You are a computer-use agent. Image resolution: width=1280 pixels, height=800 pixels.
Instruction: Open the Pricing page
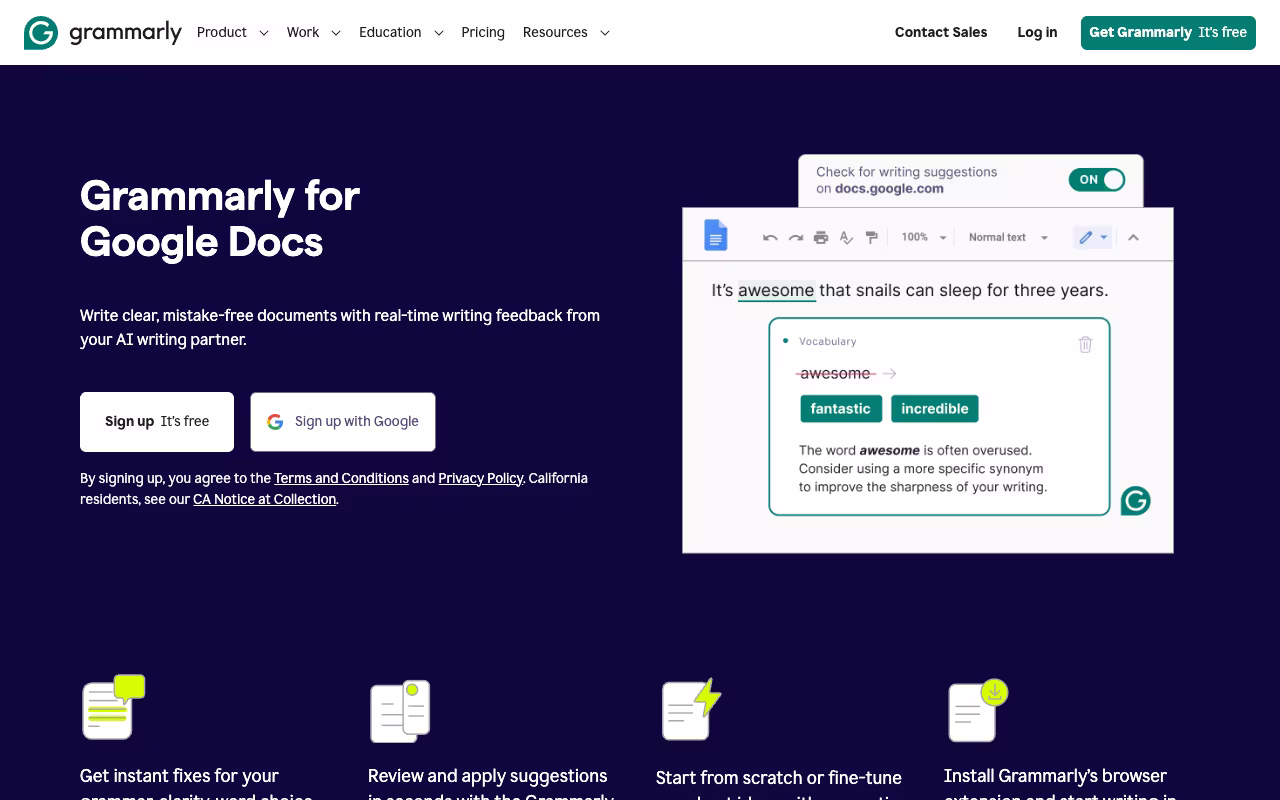(483, 32)
